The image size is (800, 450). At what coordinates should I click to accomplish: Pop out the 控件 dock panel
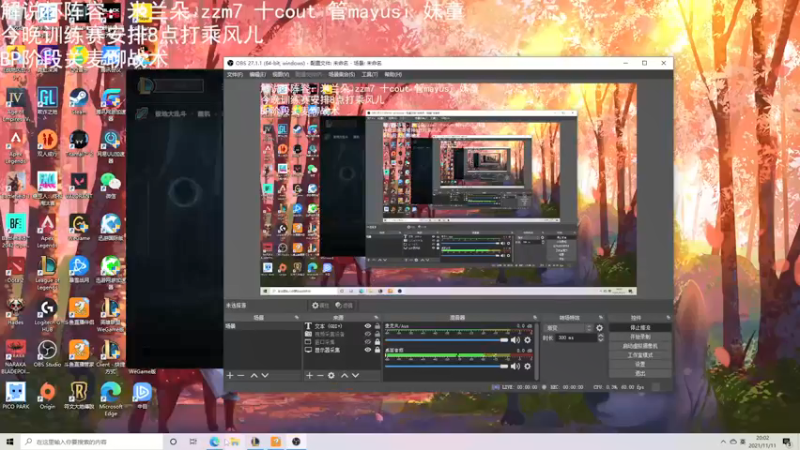(668, 317)
